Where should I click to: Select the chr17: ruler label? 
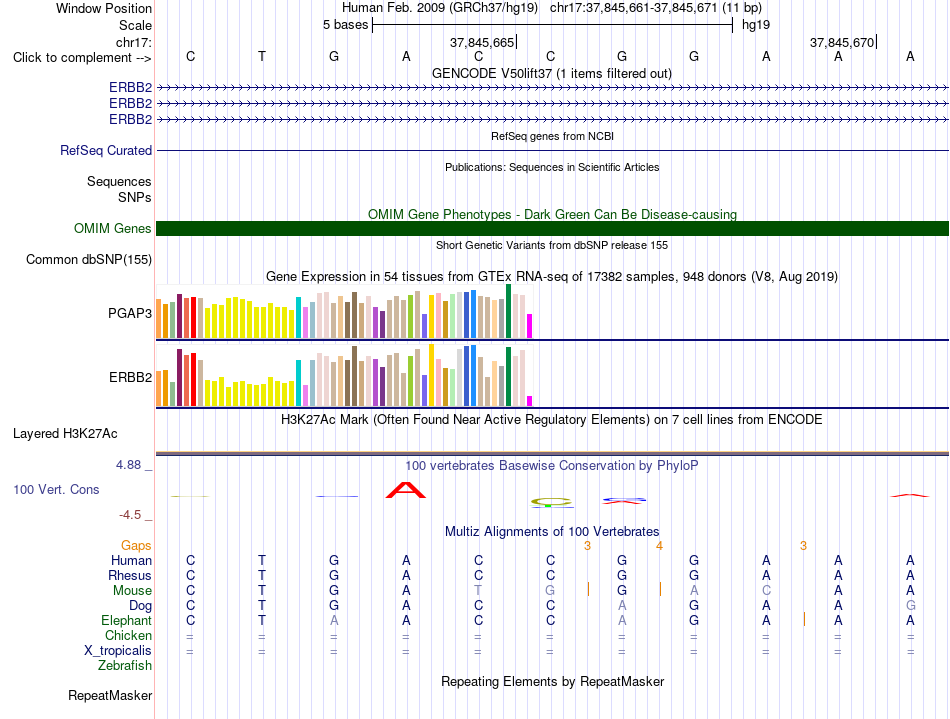(133, 42)
